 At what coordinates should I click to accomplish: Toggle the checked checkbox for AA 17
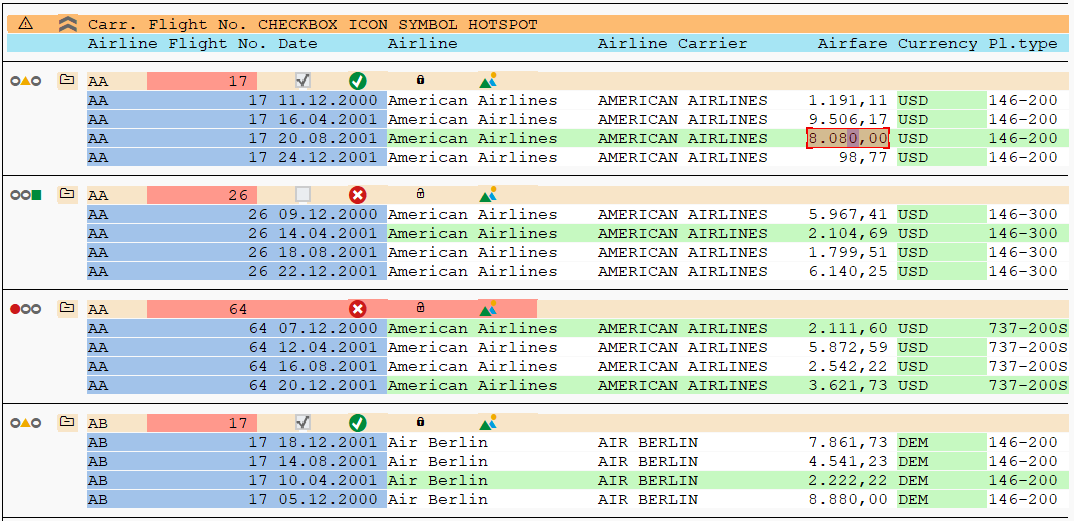pos(303,81)
